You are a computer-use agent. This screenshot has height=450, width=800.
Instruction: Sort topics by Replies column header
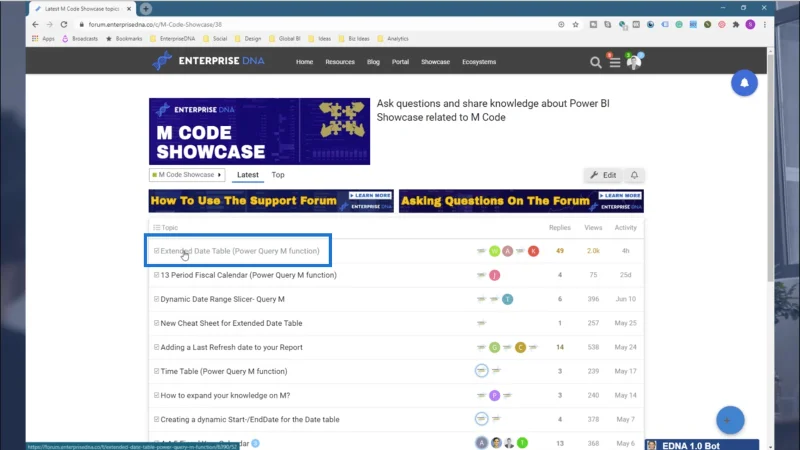click(x=560, y=228)
